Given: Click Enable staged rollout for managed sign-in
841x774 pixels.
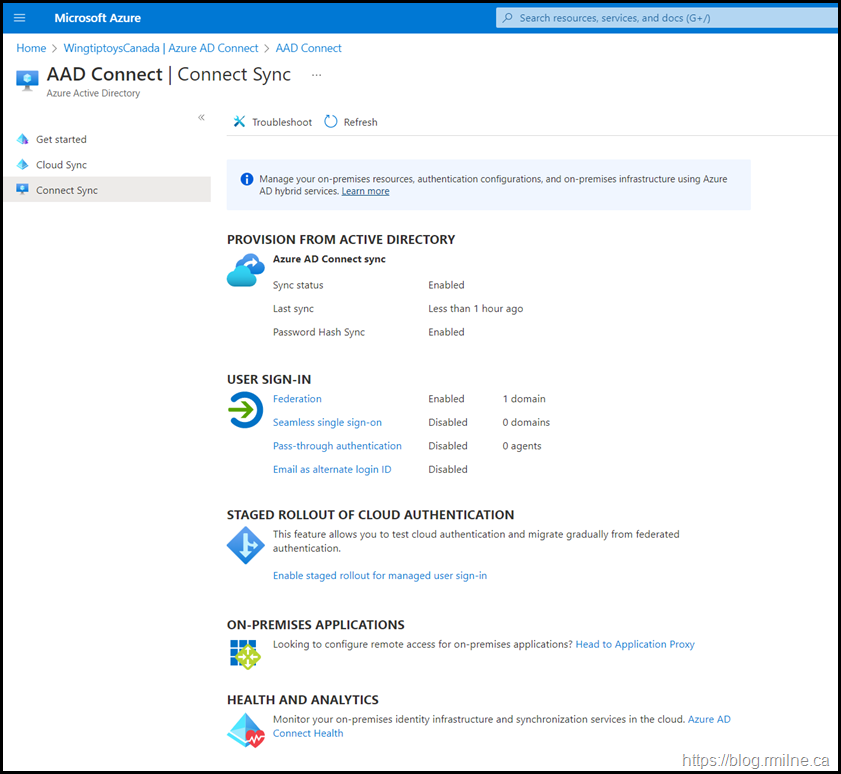Looking at the screenshot, I should coord(380,576).
